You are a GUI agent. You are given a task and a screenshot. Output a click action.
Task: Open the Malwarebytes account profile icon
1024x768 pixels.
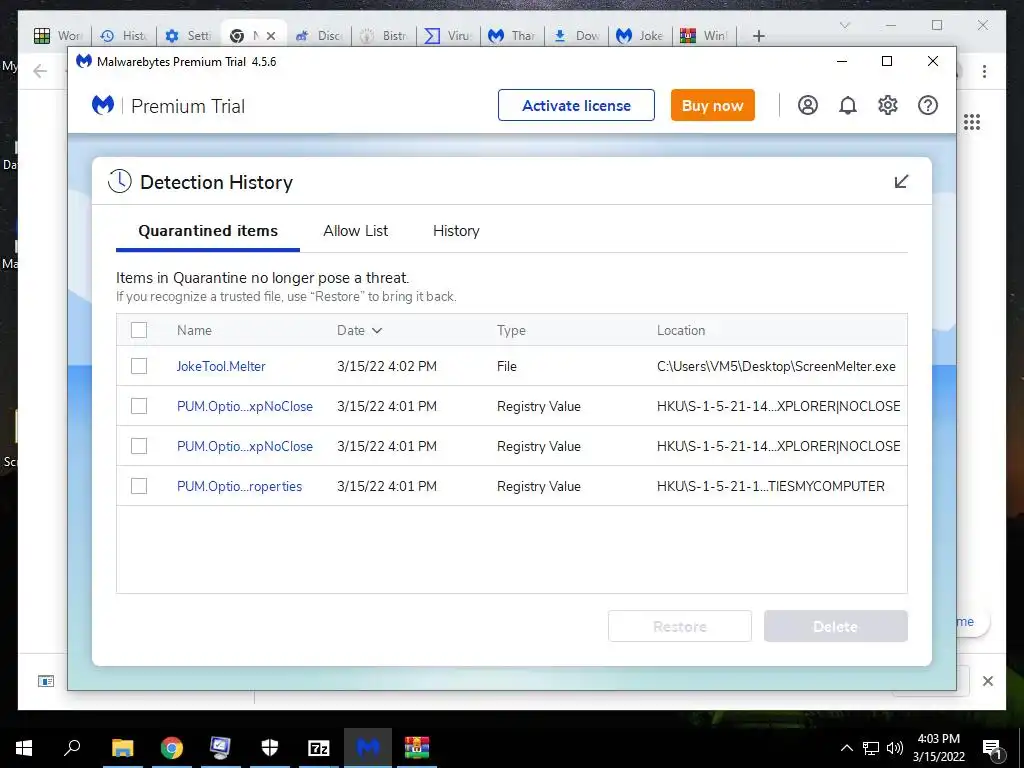(x=807, y=105)
